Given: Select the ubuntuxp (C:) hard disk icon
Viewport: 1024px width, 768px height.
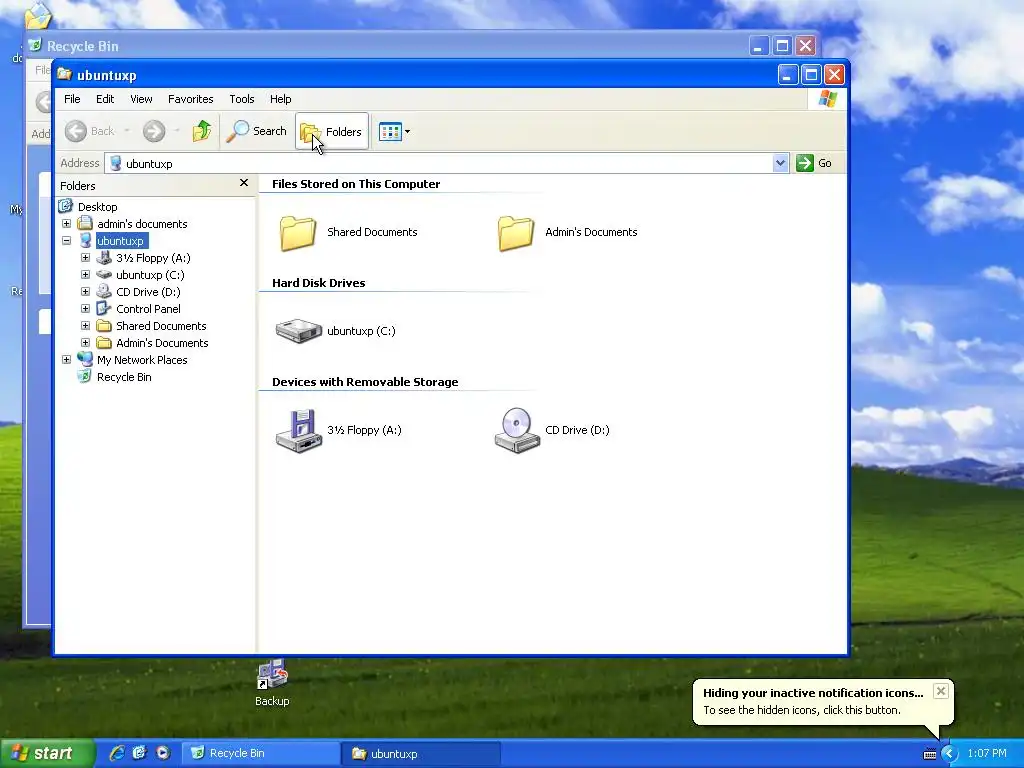Looking at the screenshot, I should click(x=298, y=331).
